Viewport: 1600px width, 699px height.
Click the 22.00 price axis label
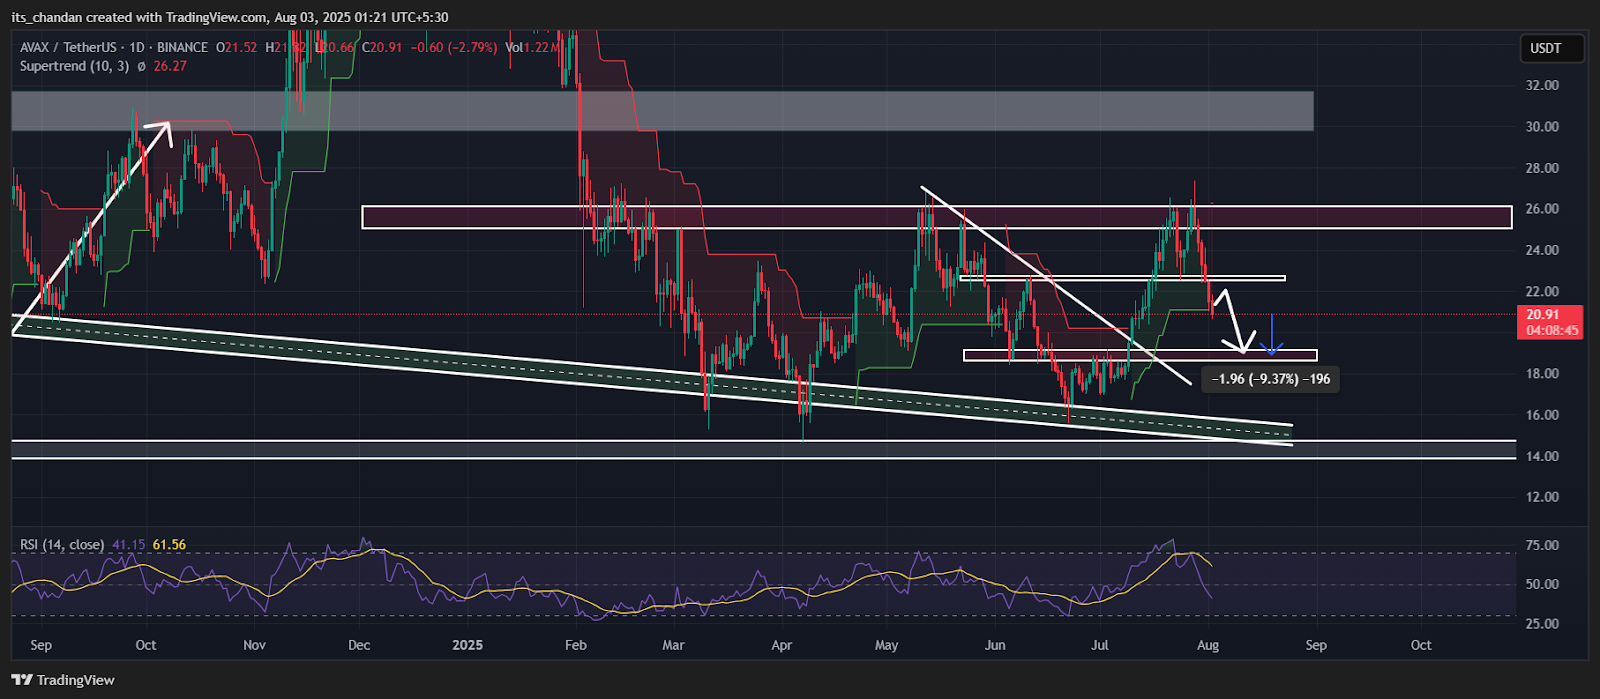[1542, 291]
